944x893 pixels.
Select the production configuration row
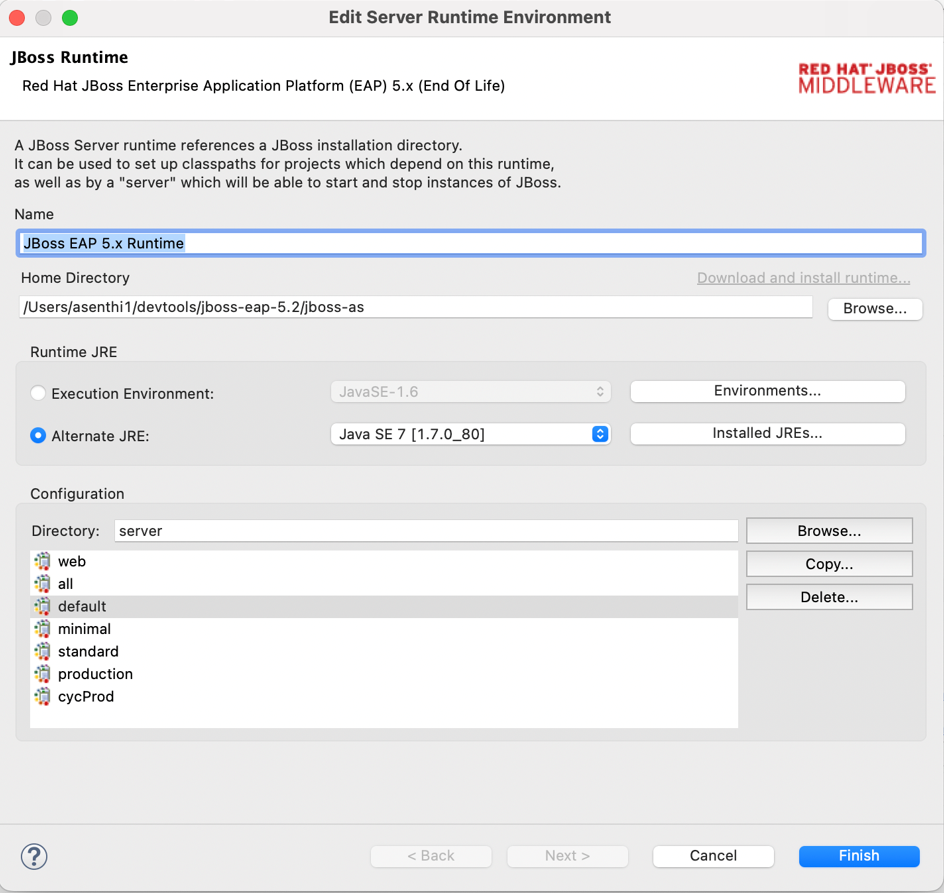point(384,674)
